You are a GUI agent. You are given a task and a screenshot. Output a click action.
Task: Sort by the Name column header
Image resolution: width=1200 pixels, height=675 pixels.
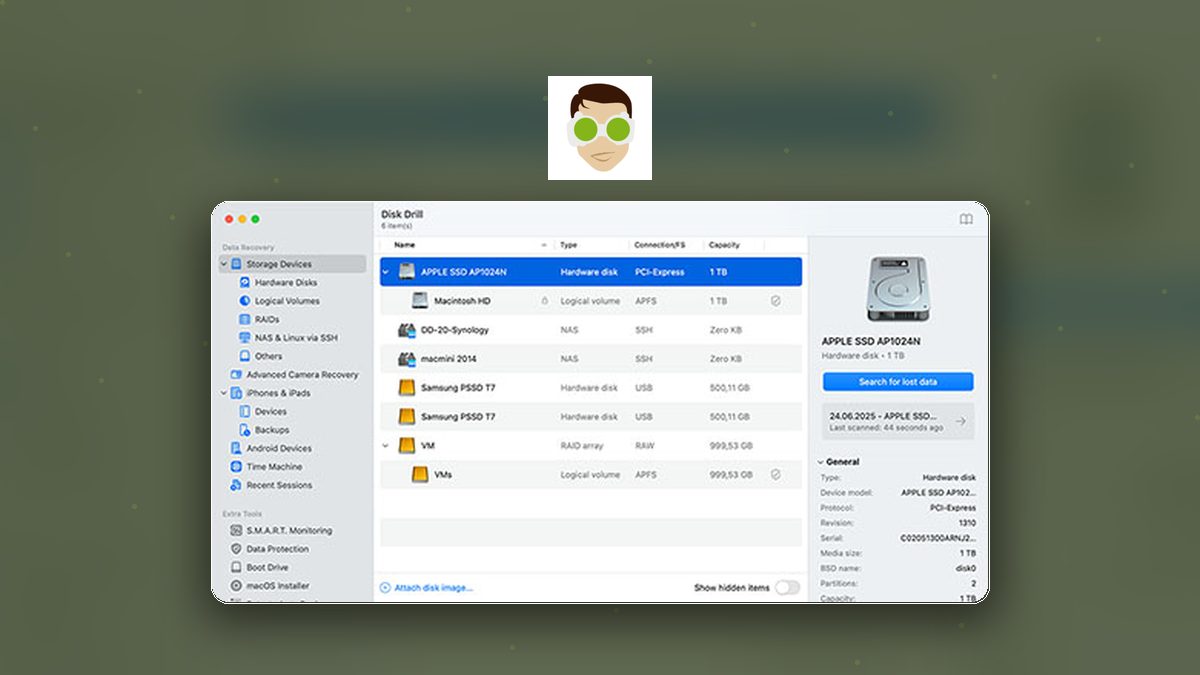[404, 245]
